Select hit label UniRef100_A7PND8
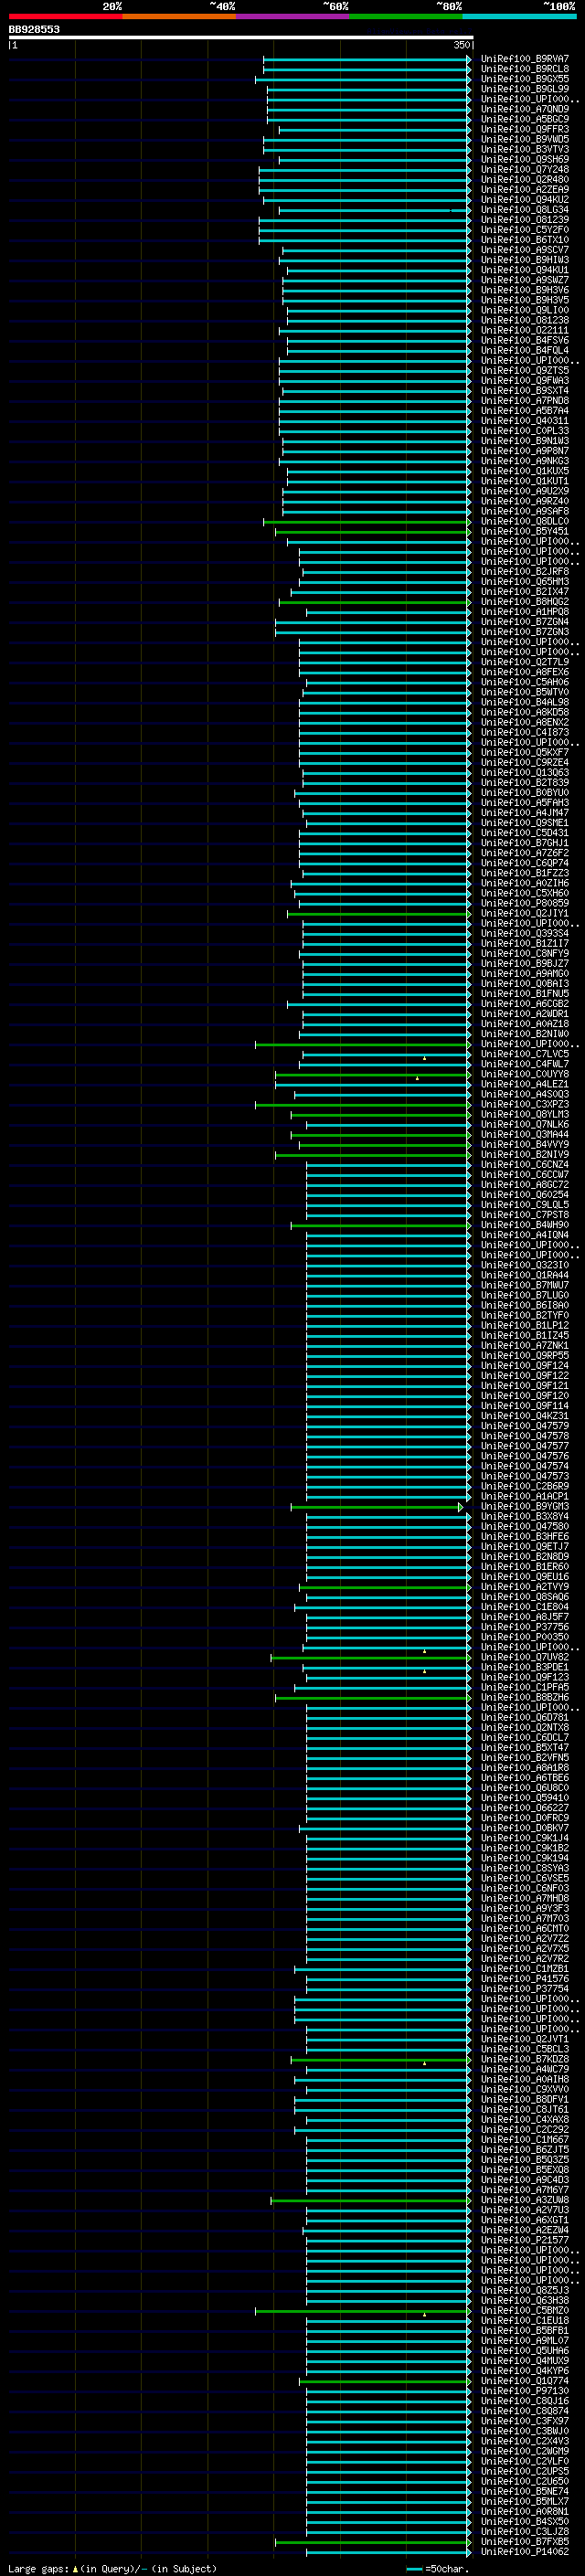The image size is (585, 2576). (x=525, y=401)
